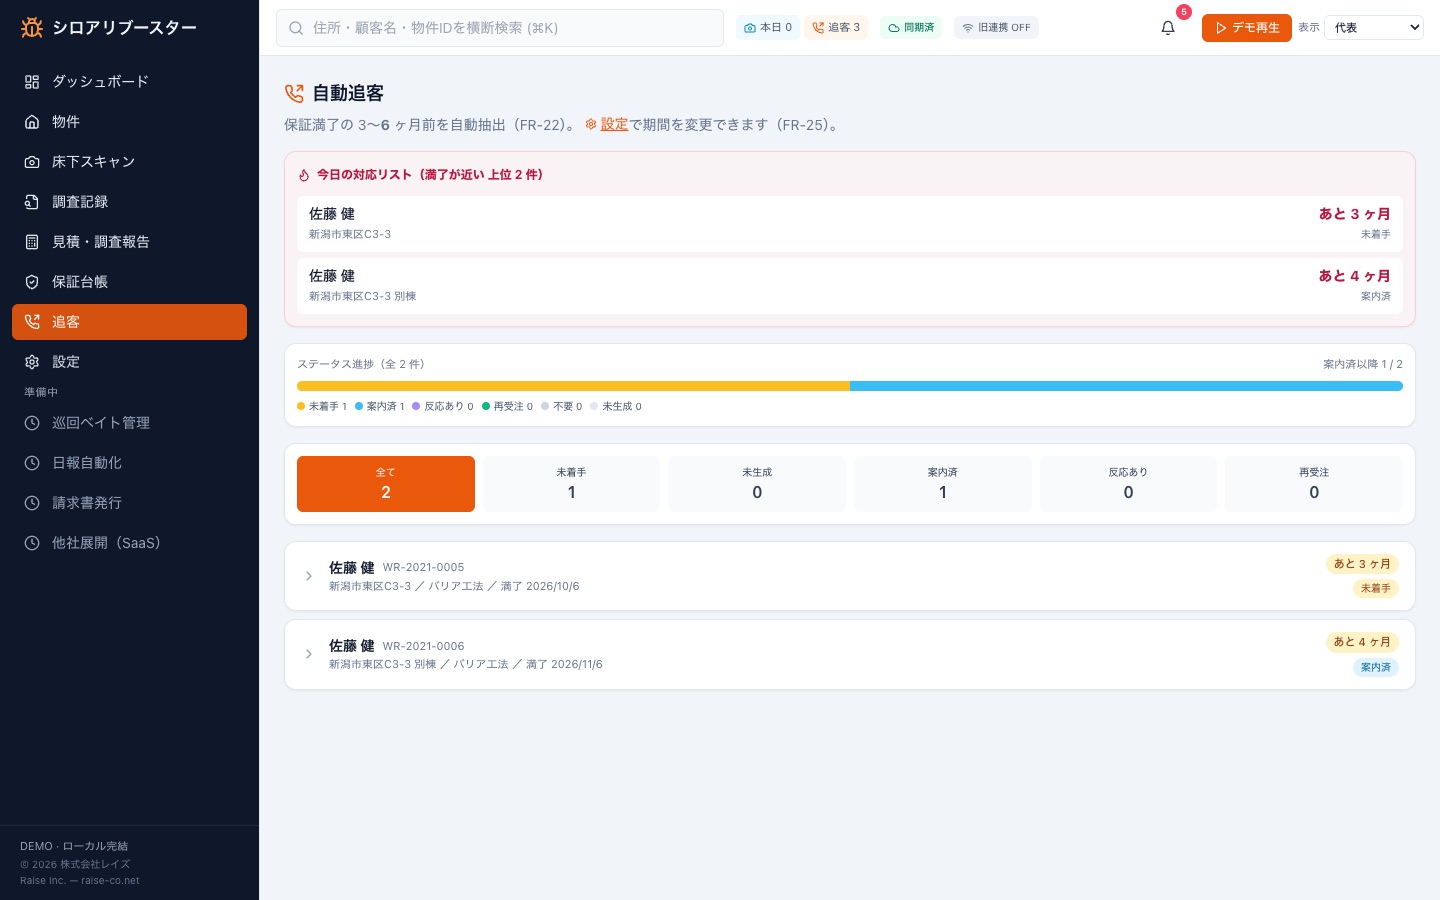Screen dimensions: 1440x900
Task: Select the 全て 2 filter tab
Action: point(386,484)
